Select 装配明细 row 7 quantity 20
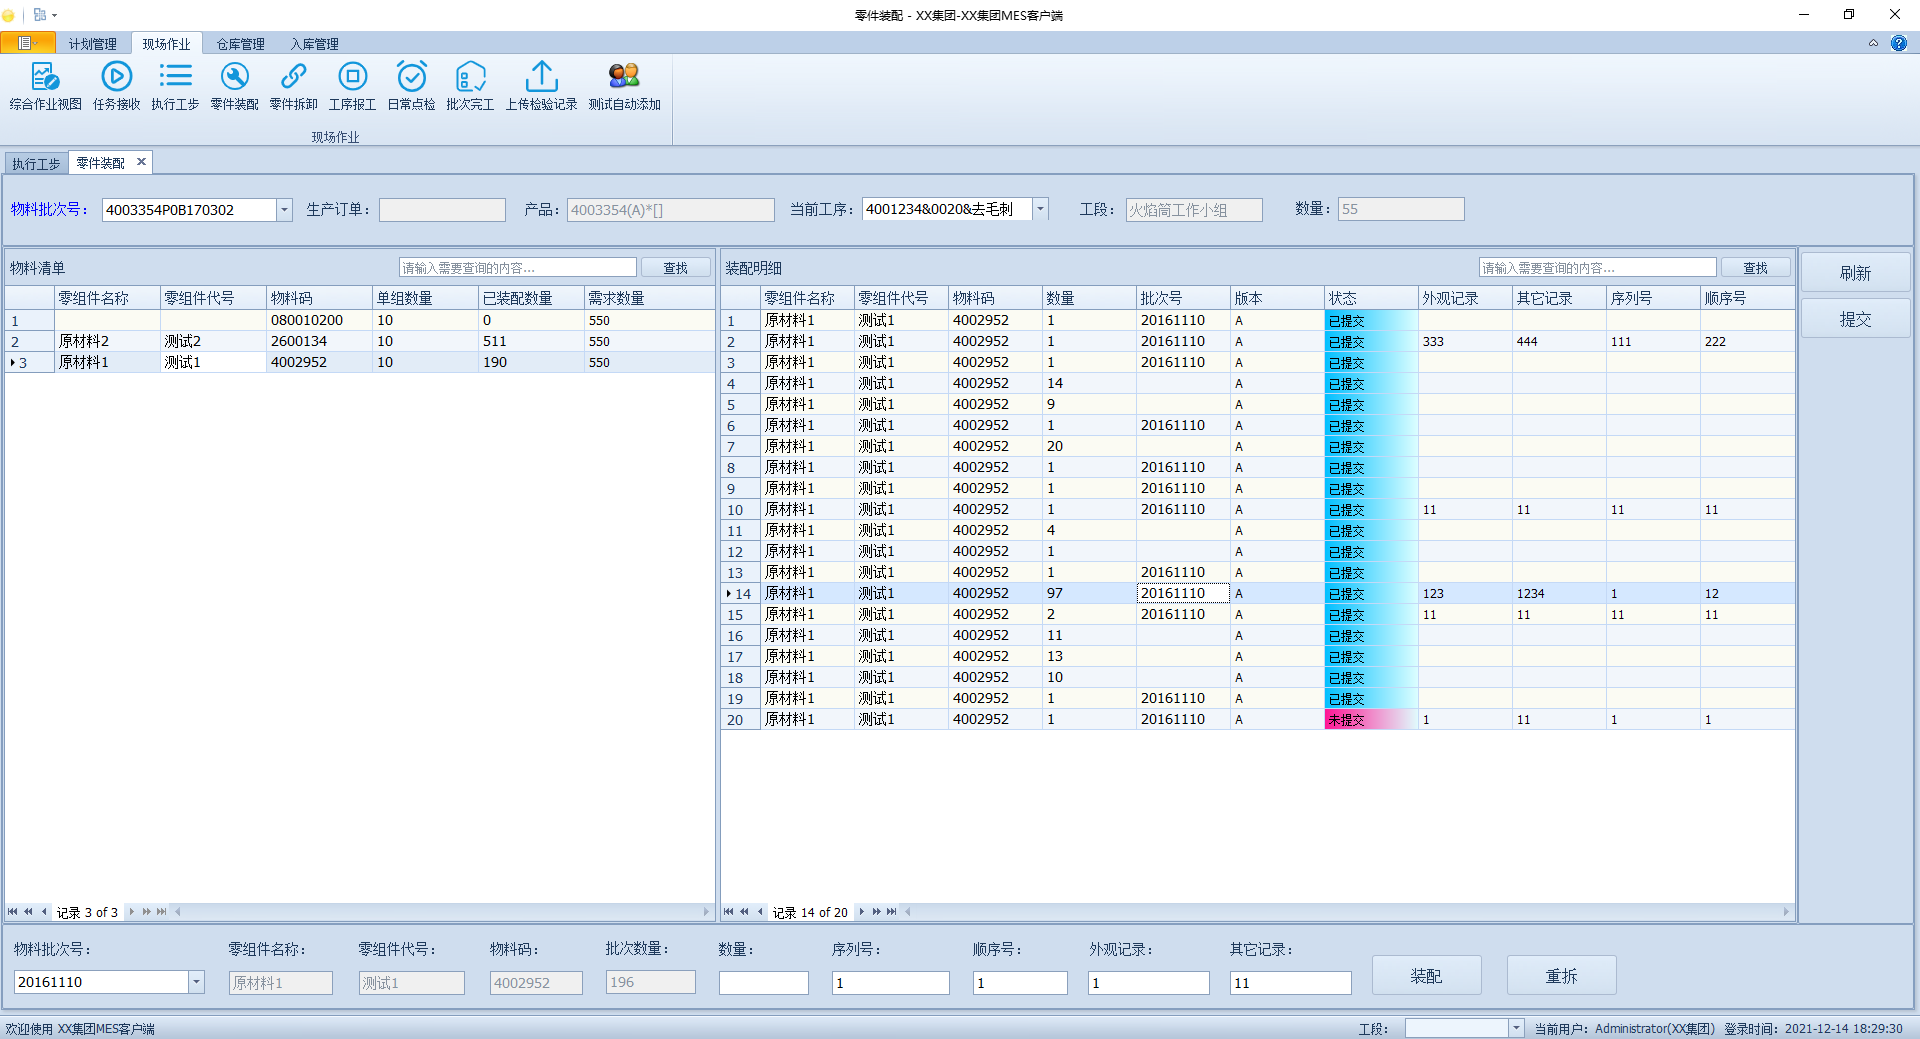 1089,446
